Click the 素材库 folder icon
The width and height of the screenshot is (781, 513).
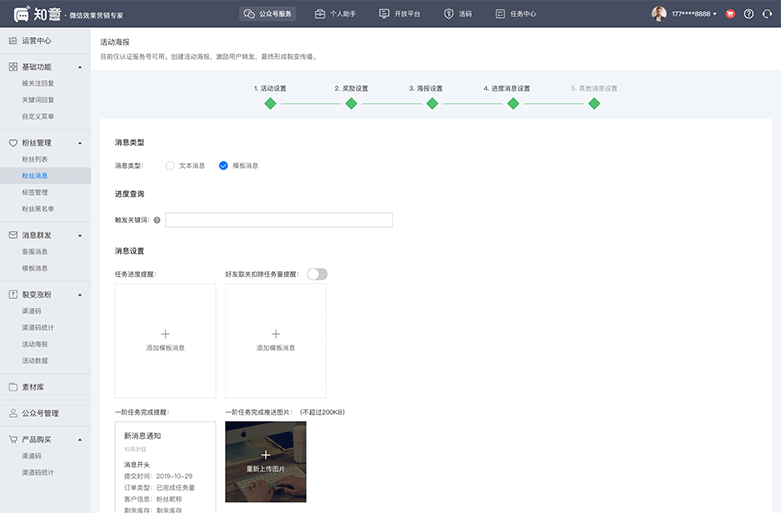(13, 387)
